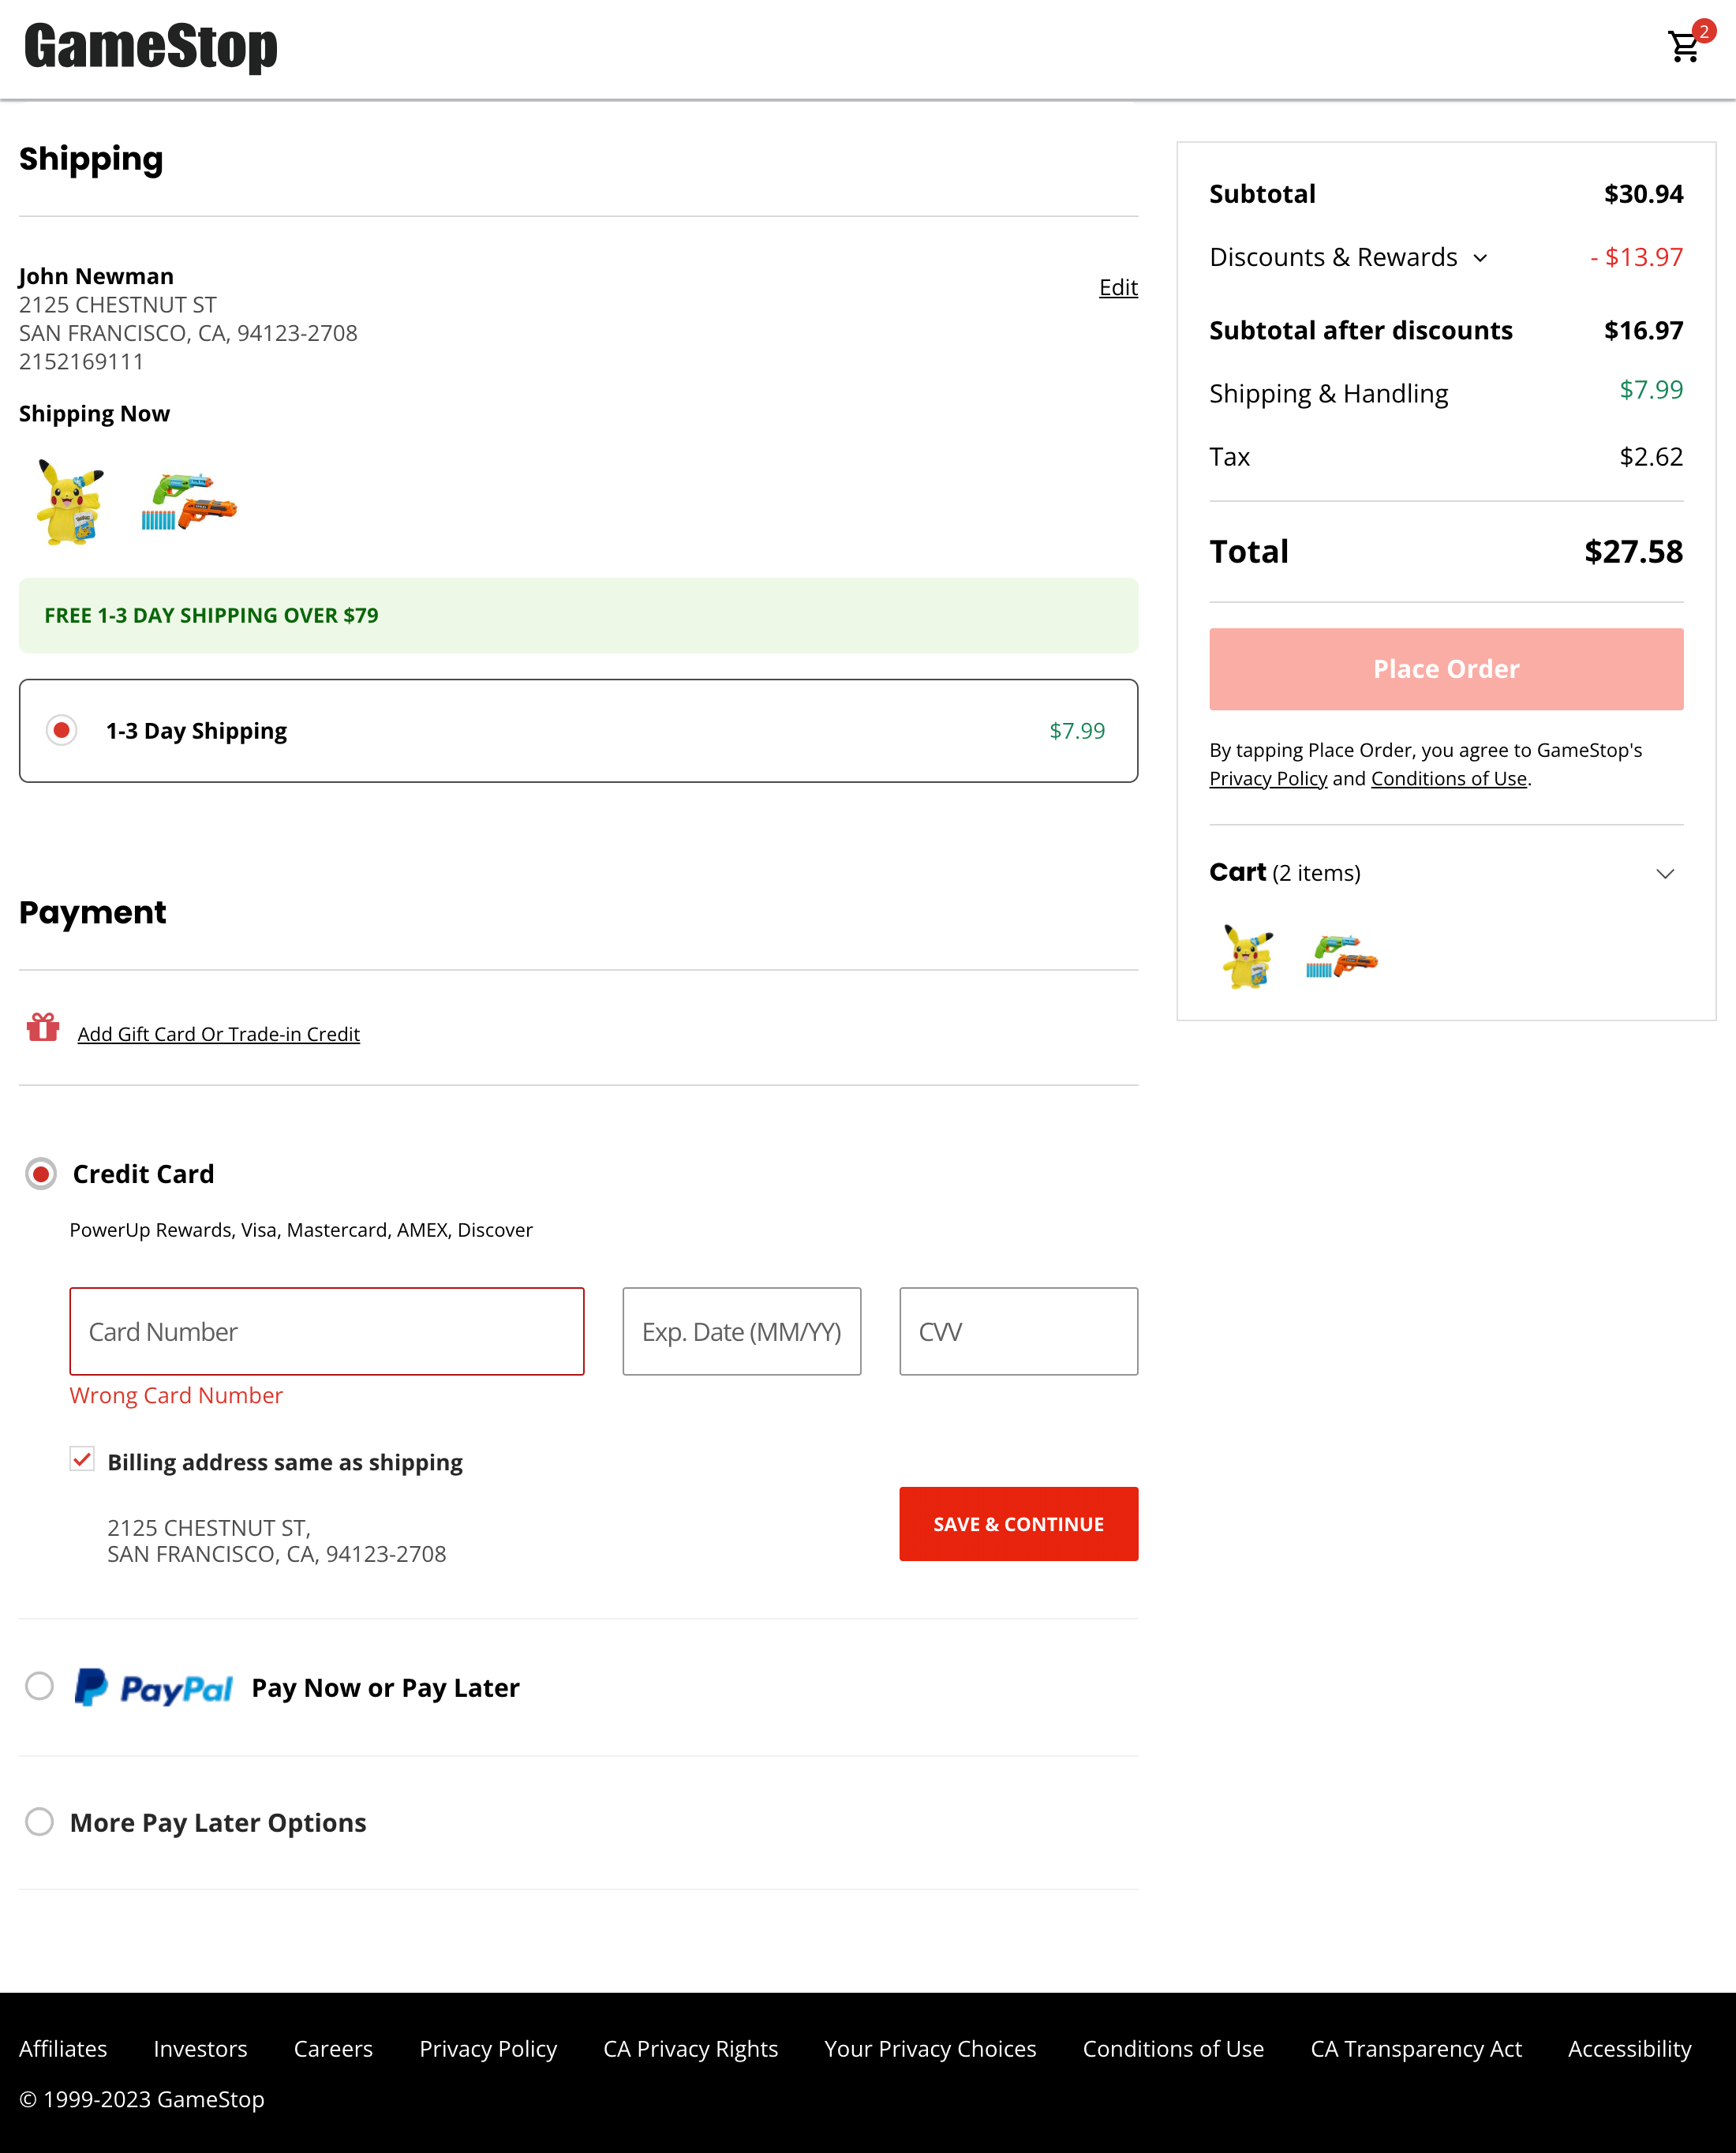Click the Save & Continue button
Viewport: 1736px width, 2153px height.
click(1018, 1523)
